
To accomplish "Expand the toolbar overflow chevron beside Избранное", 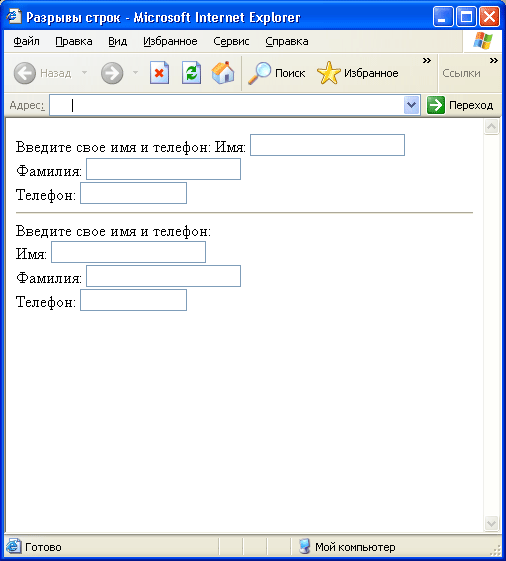I will point(427,60).
